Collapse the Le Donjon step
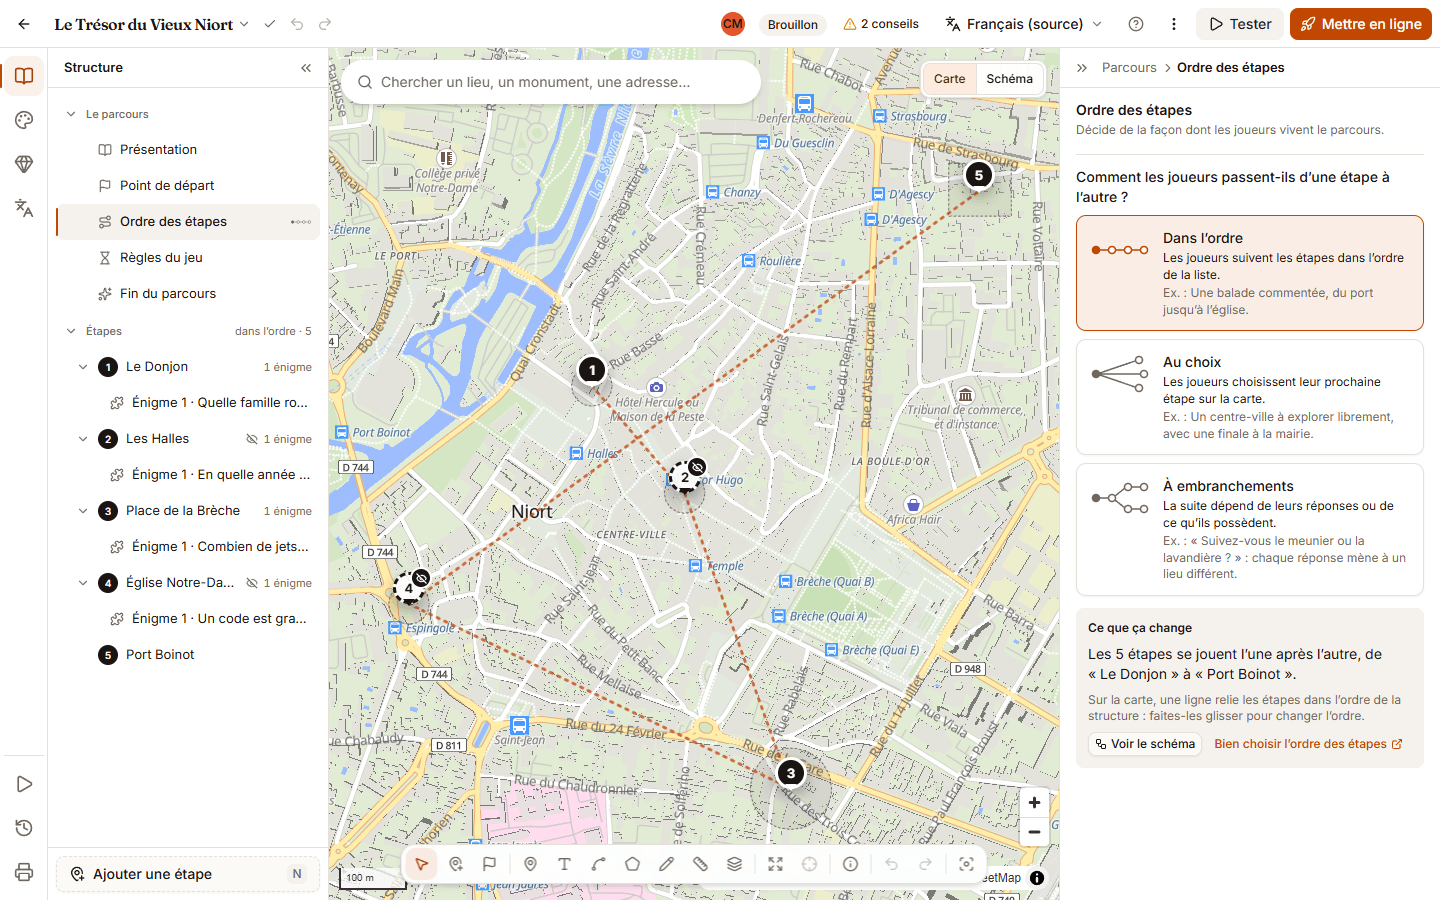1440x900 pixels. point(83,367)
